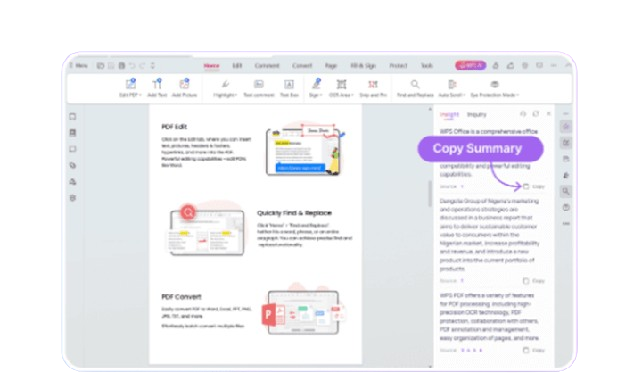Close the Insight side panel

(549, 114)
